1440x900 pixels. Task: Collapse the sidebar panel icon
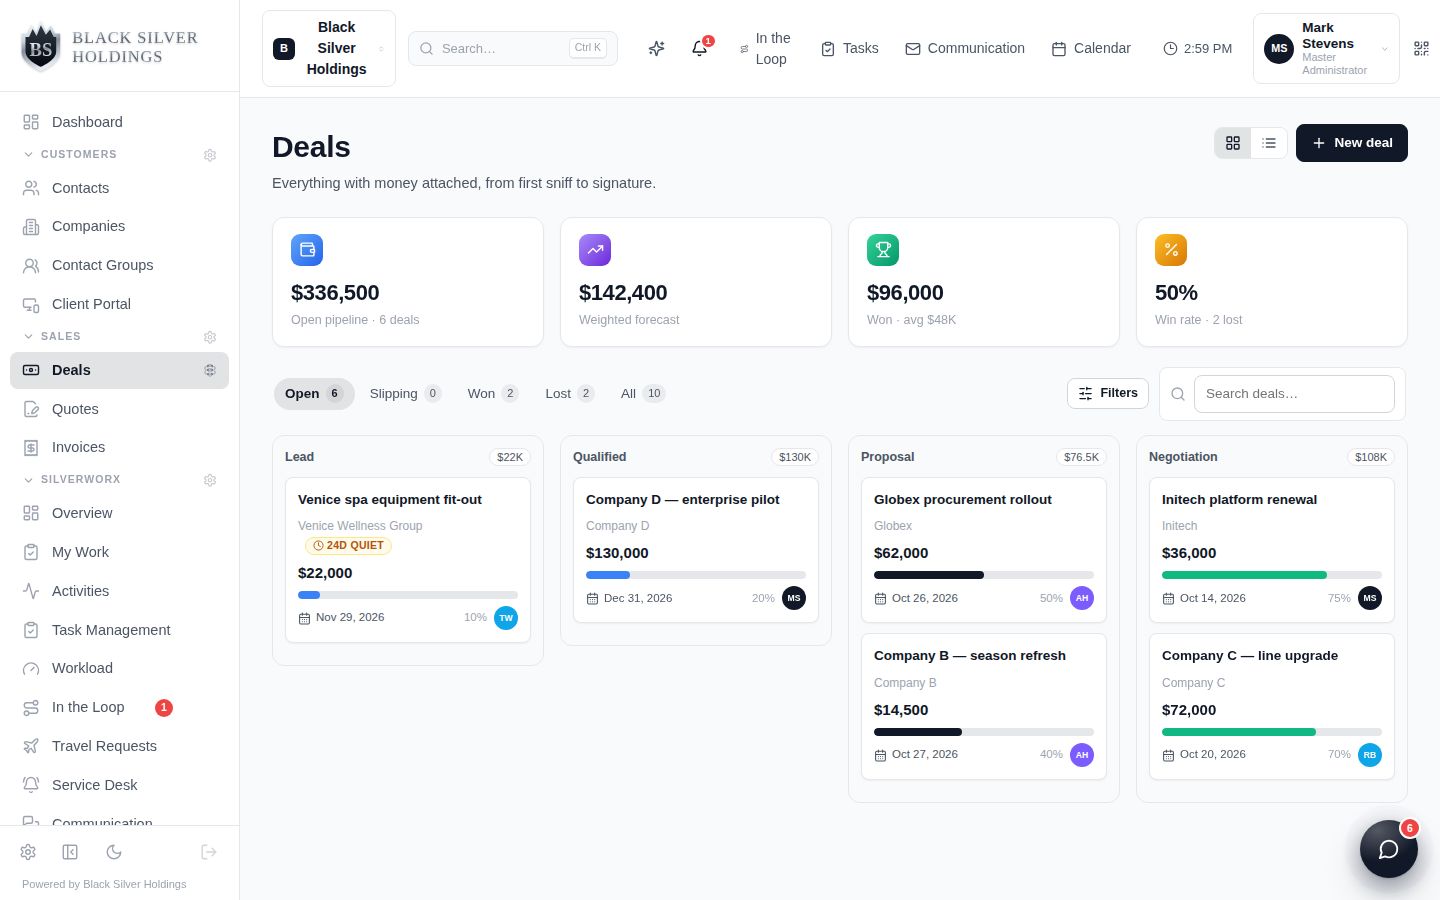pos(70,852)
